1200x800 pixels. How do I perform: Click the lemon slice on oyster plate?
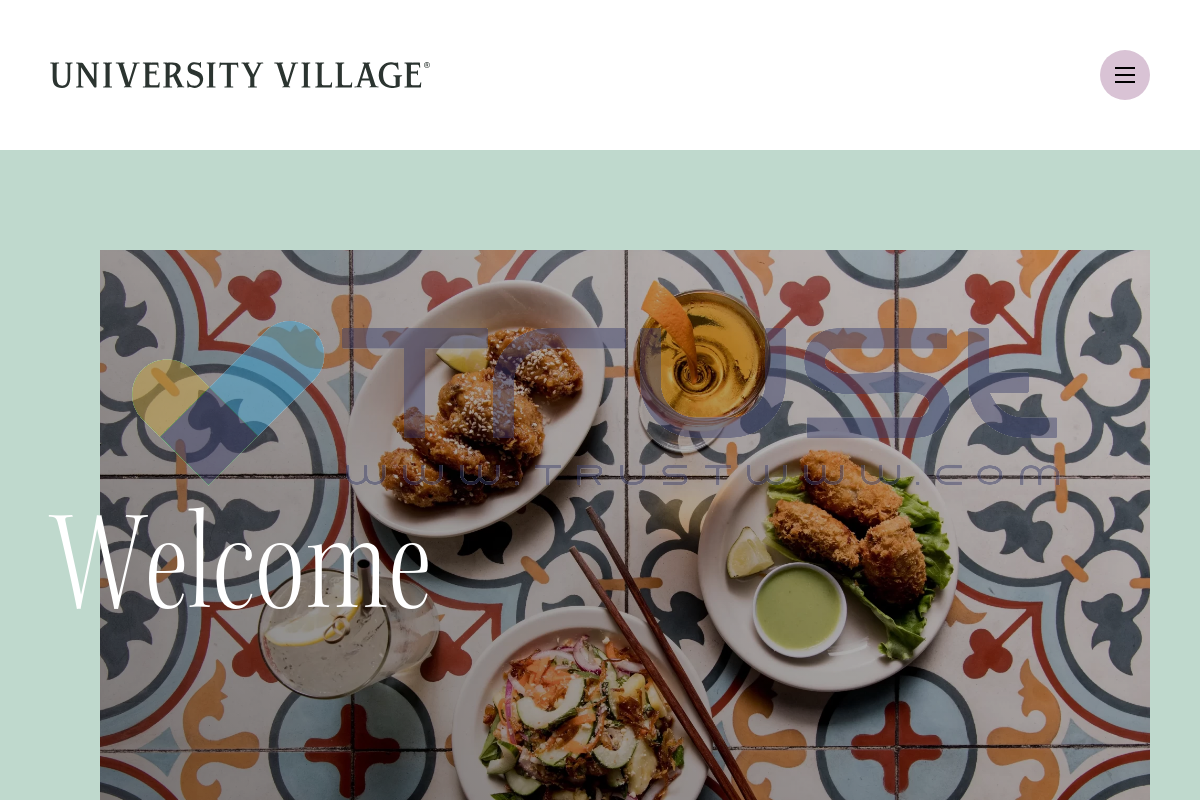[x=750, y=552]
